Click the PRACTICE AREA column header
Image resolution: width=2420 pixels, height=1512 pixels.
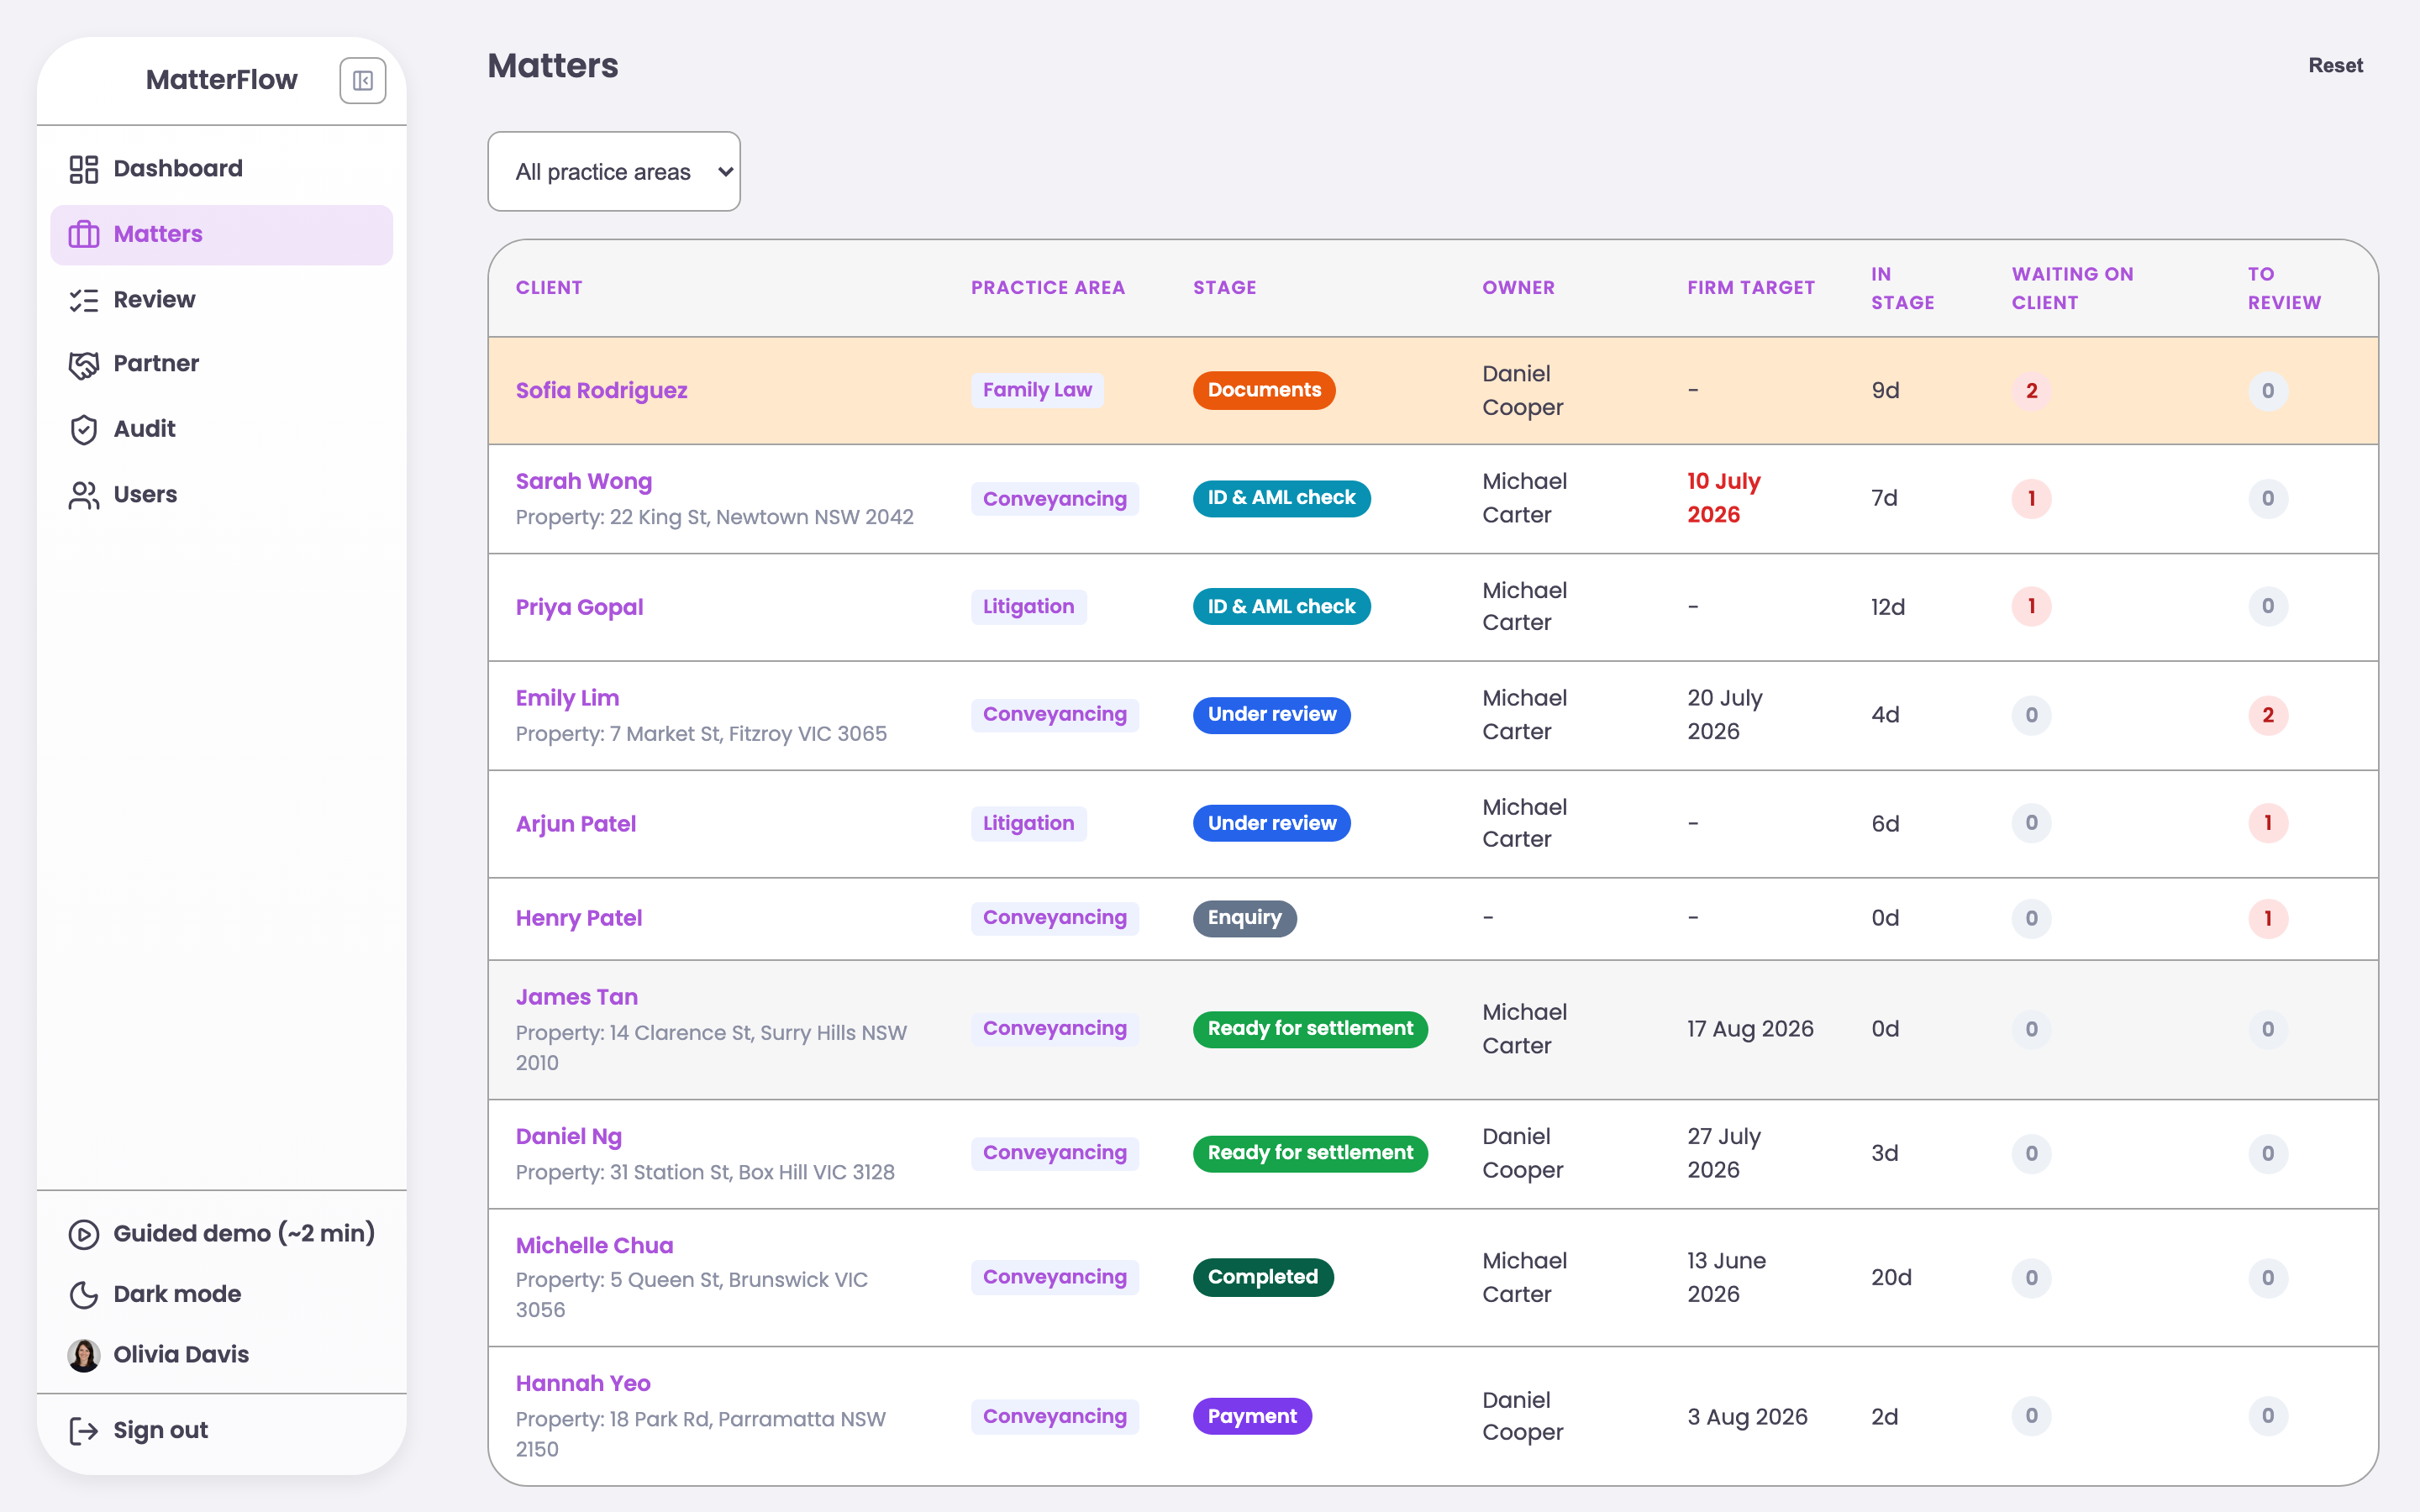click(1048, 288)
